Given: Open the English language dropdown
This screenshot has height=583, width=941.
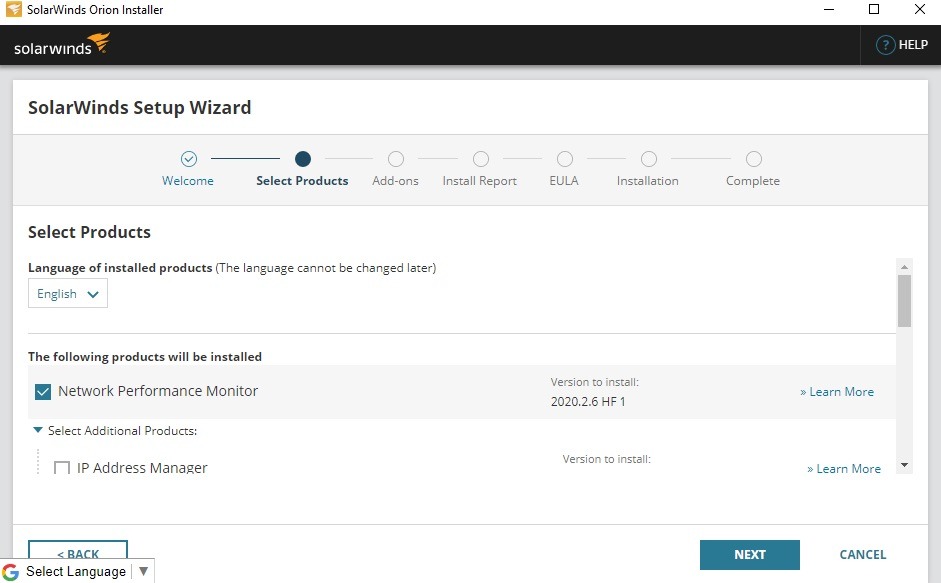Looking at the screenshot, I should pos(68,294).
